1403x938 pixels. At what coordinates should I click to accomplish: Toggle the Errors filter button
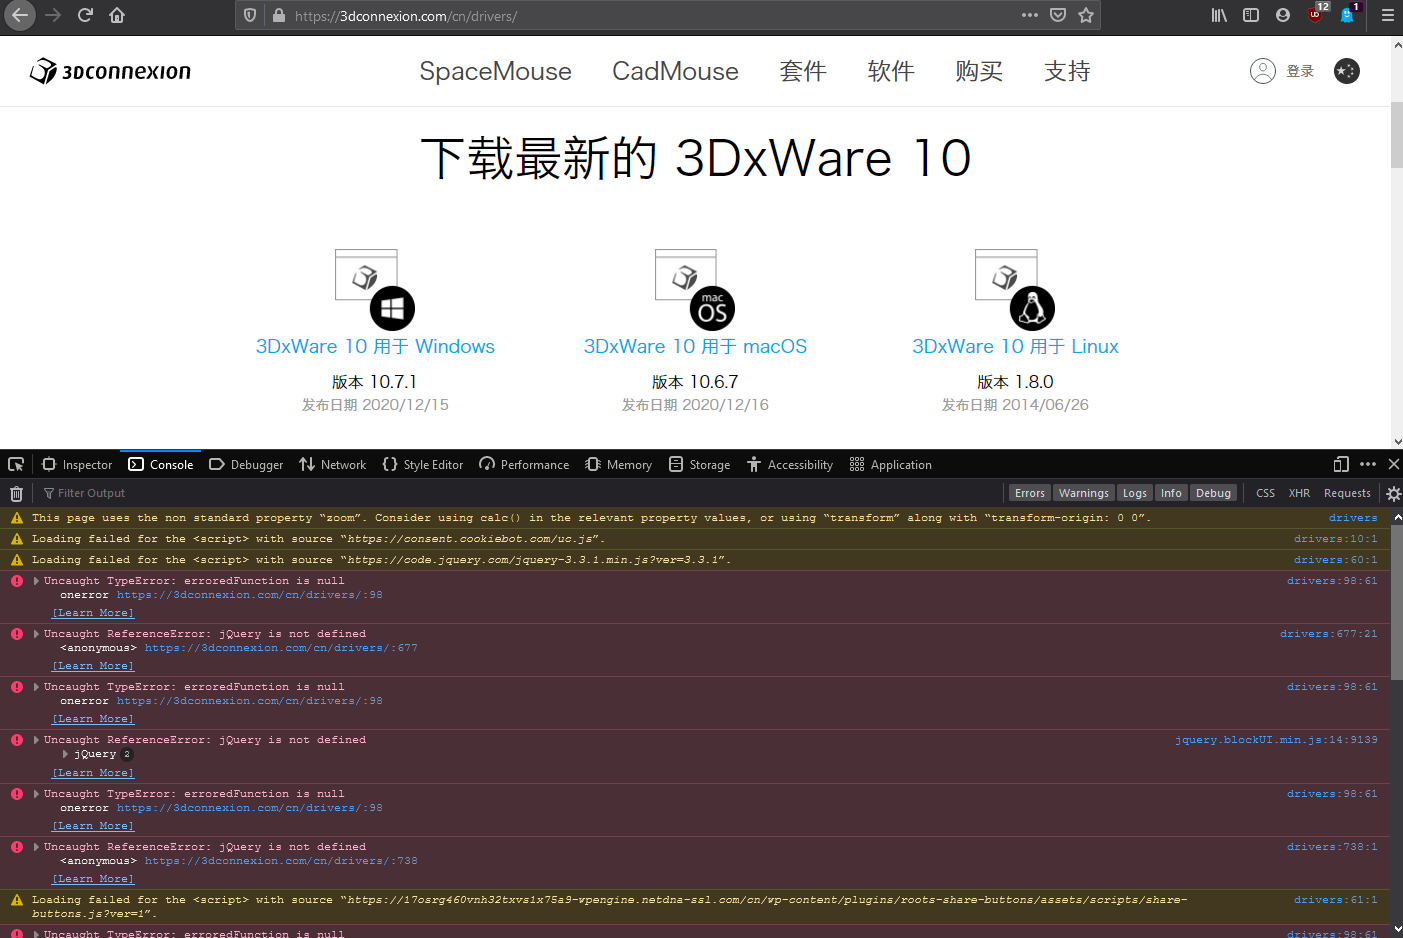(1029, 493)
